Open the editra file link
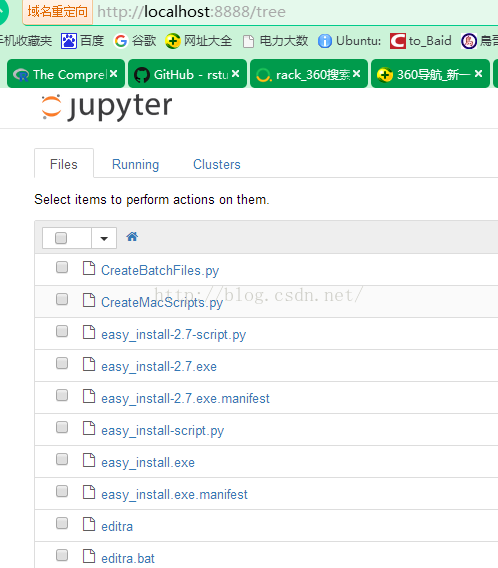 [117, 526]
